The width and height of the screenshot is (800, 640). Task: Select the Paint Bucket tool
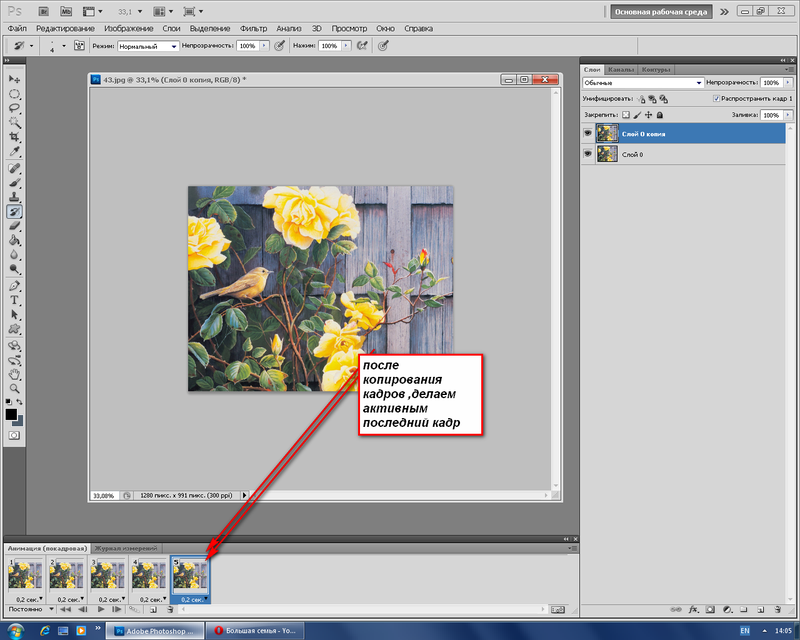(x=14, y=240)
